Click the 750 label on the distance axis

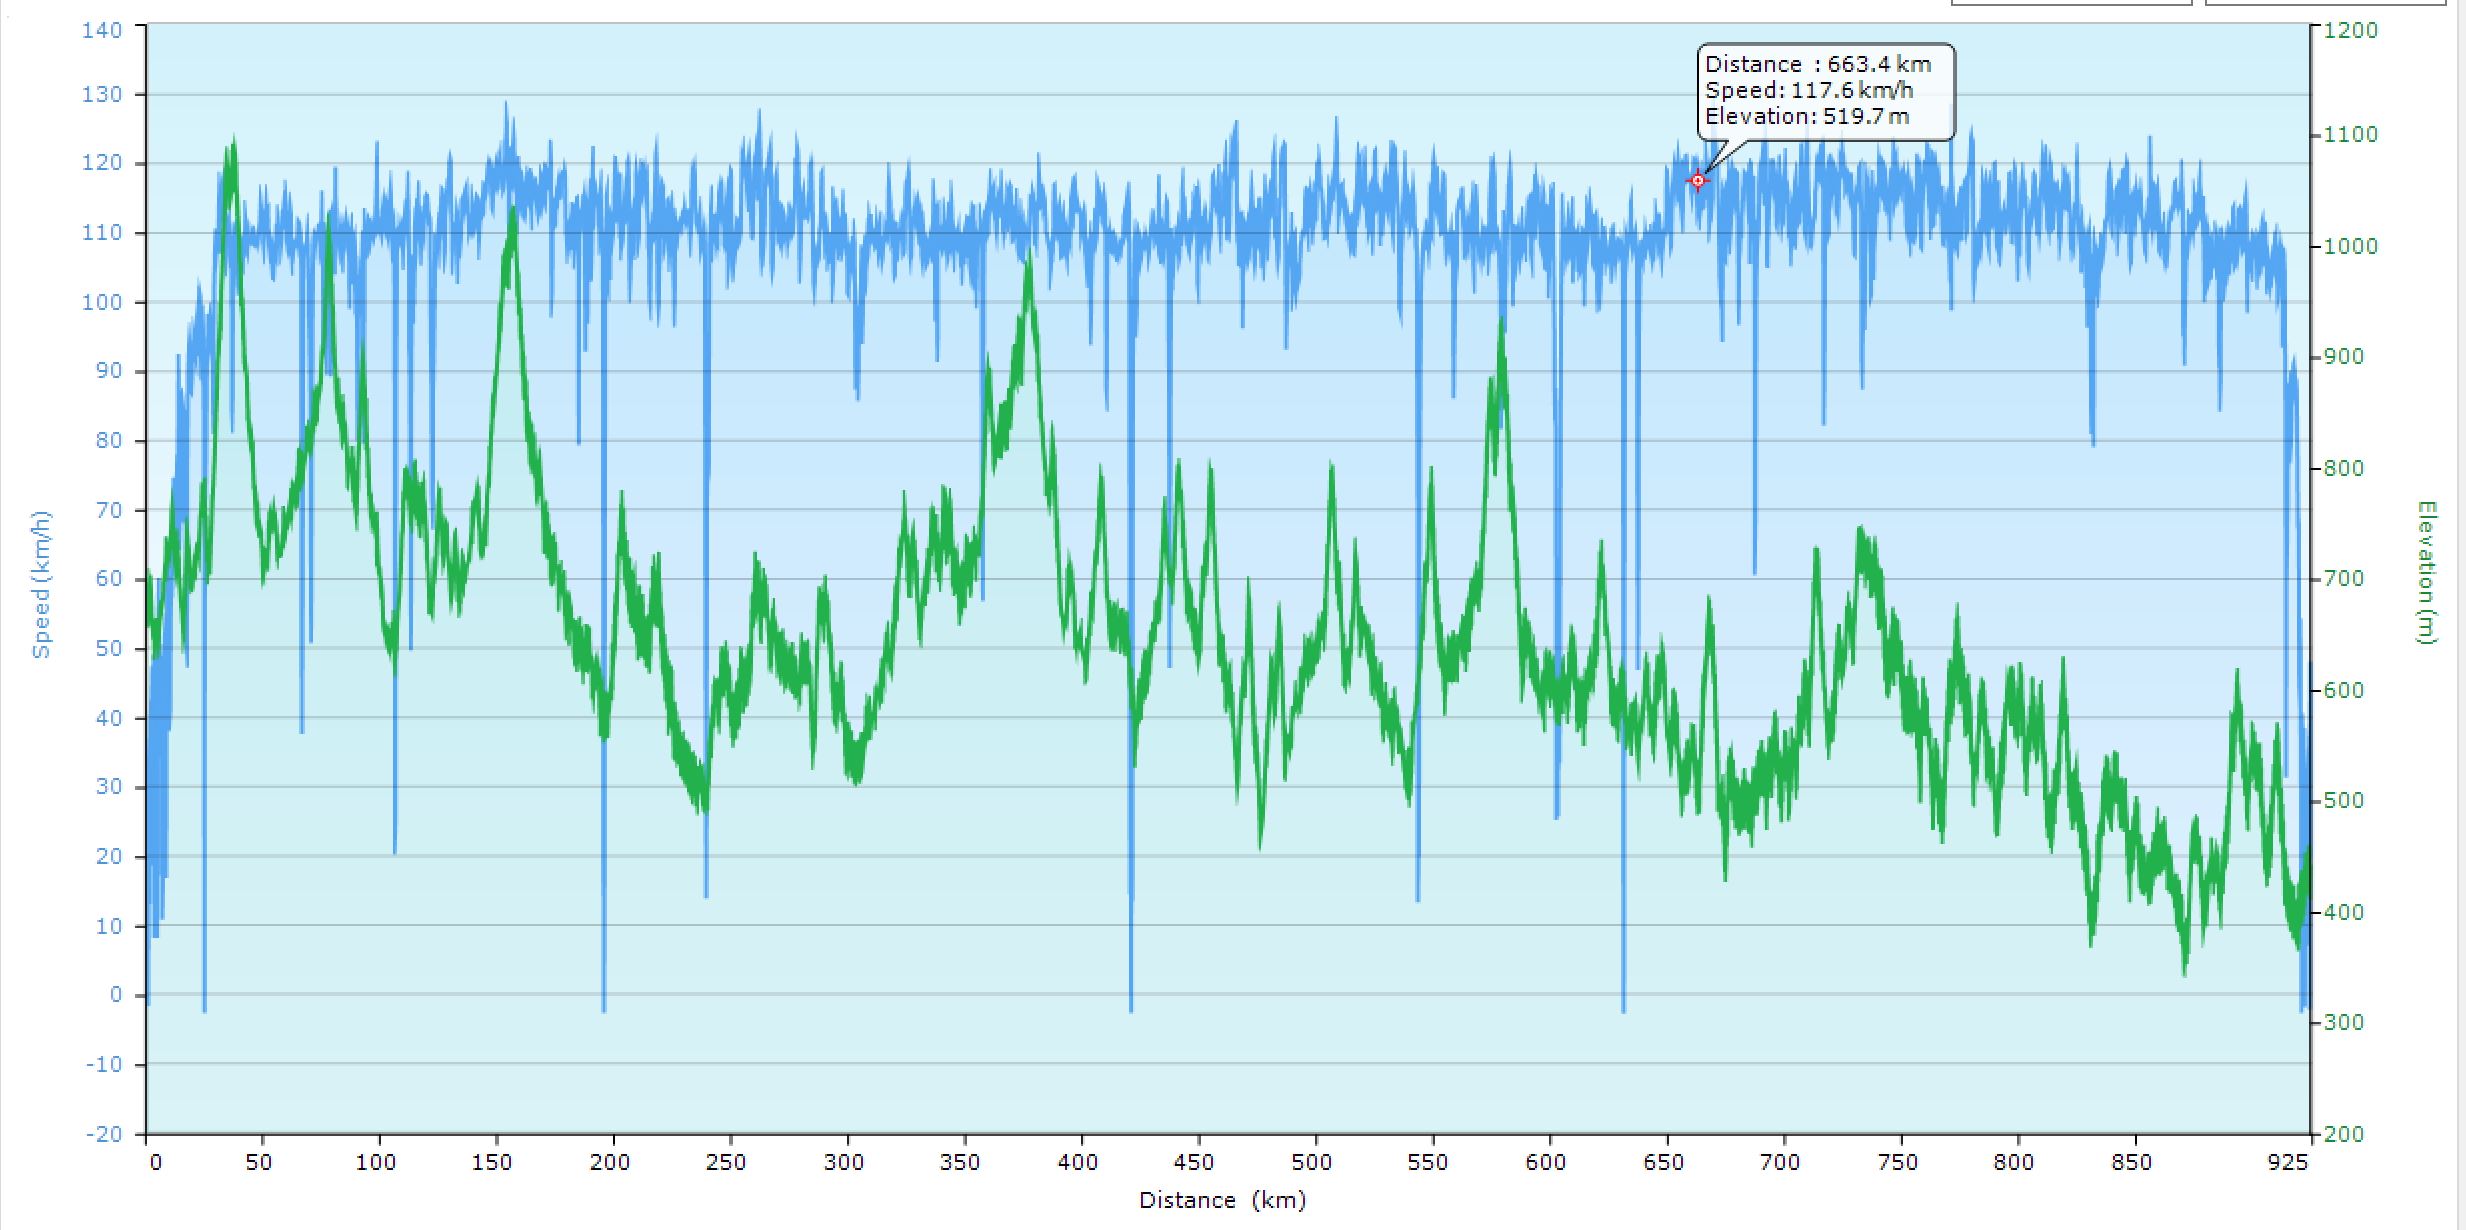1897,1162
